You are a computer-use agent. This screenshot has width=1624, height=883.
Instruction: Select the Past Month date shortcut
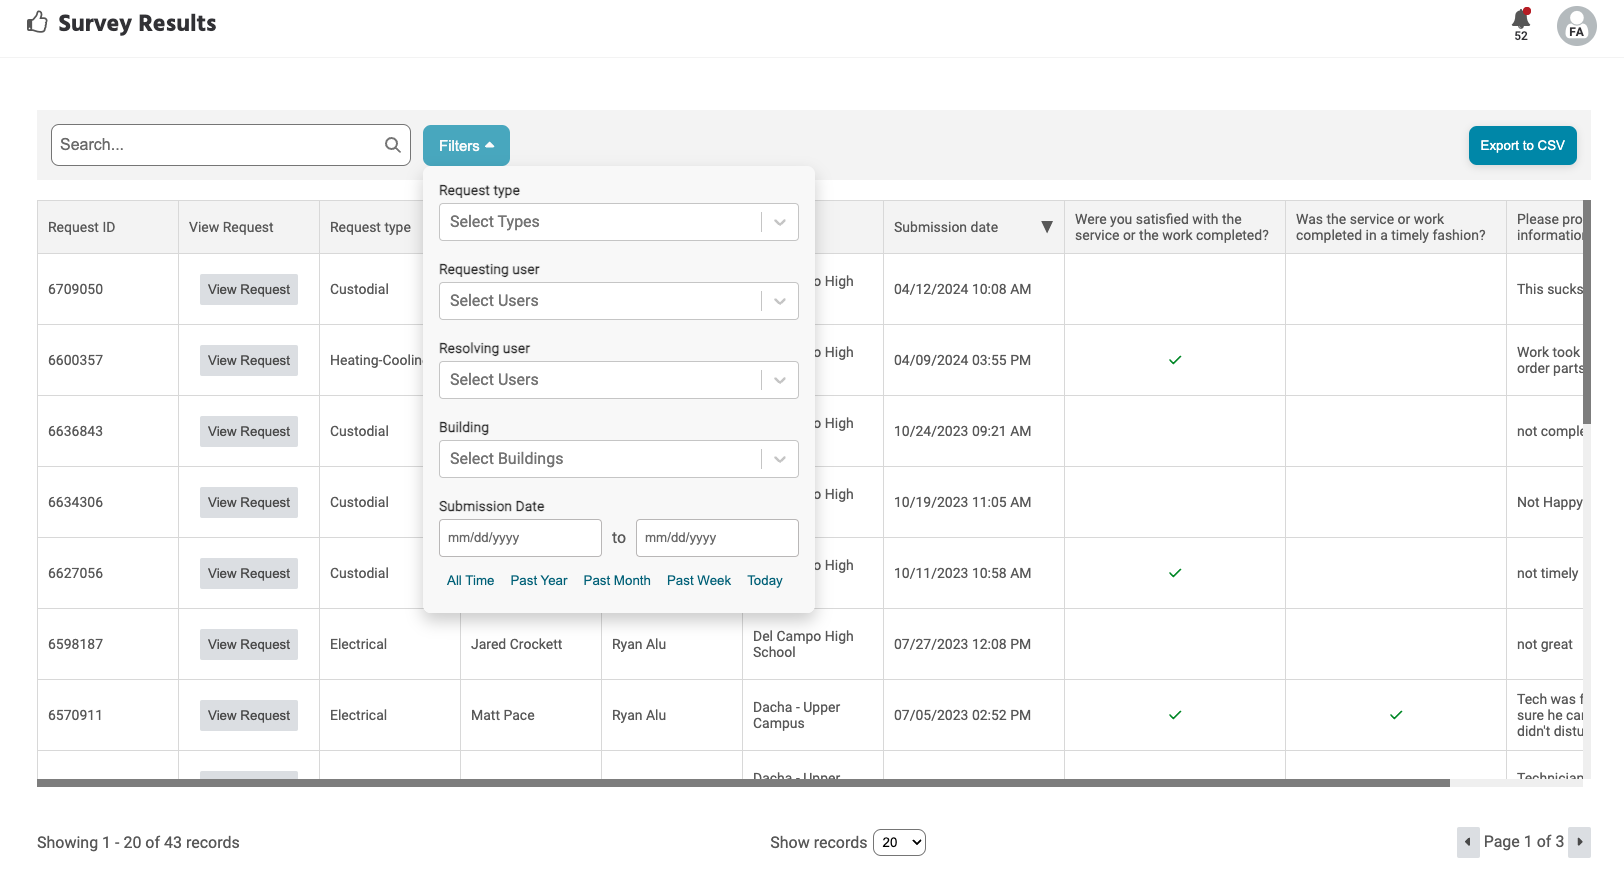616,581
